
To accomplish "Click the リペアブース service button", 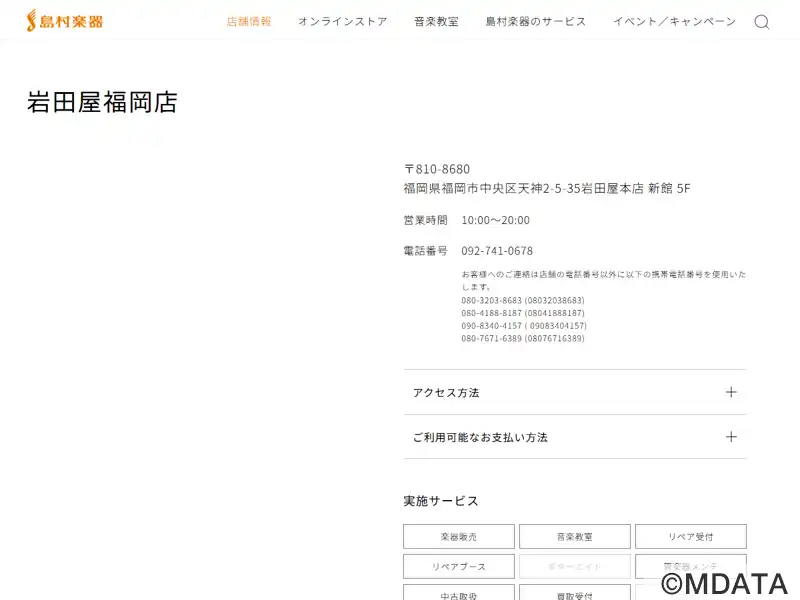I will pos(459,566).
